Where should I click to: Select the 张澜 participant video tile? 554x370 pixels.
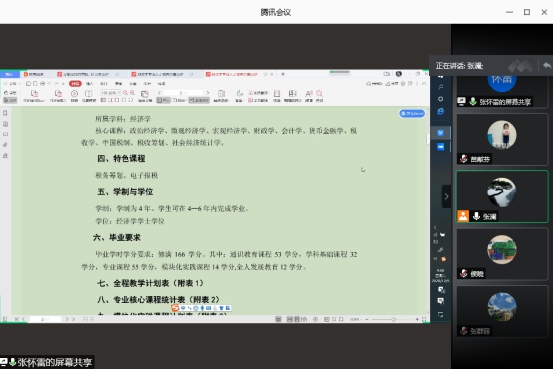[x=502, y=196]
